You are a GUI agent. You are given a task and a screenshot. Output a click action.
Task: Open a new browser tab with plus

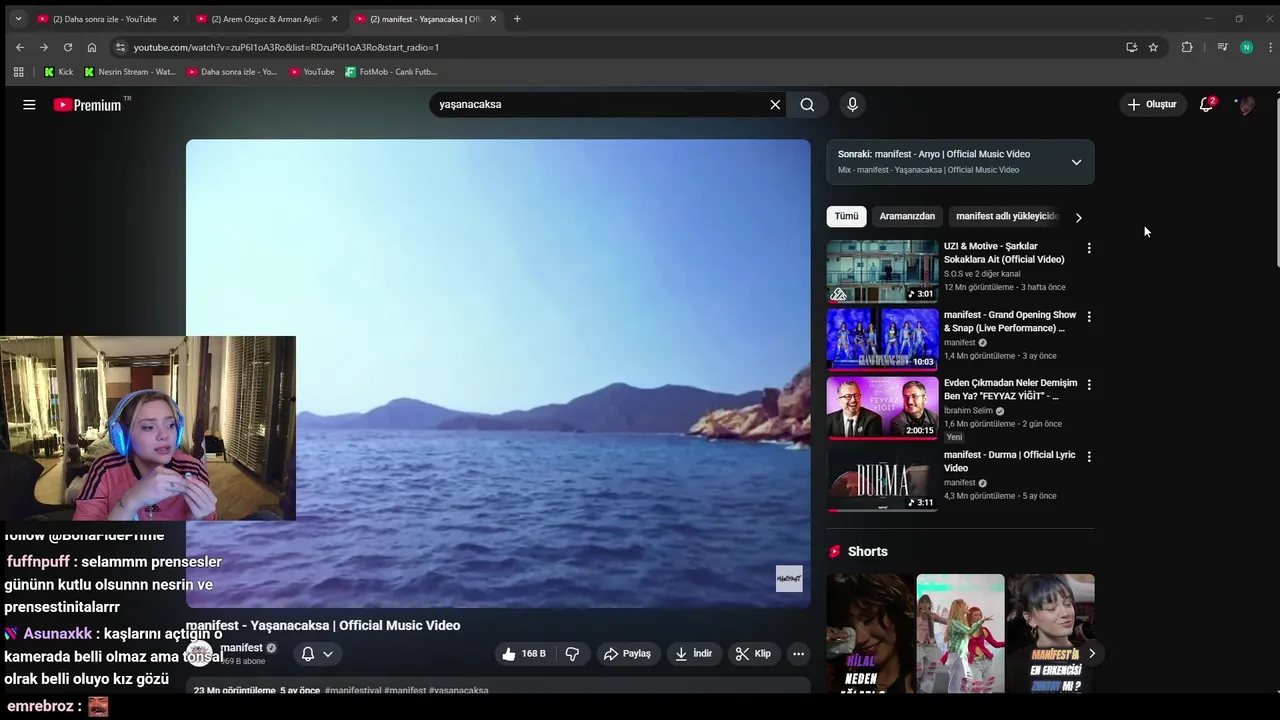point(517,19)
